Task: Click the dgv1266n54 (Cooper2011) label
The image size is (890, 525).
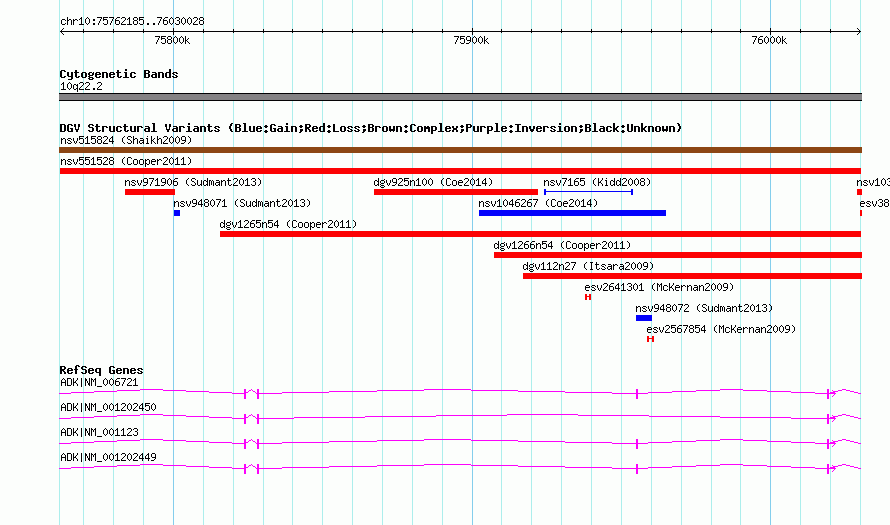Action: [562, 245]
